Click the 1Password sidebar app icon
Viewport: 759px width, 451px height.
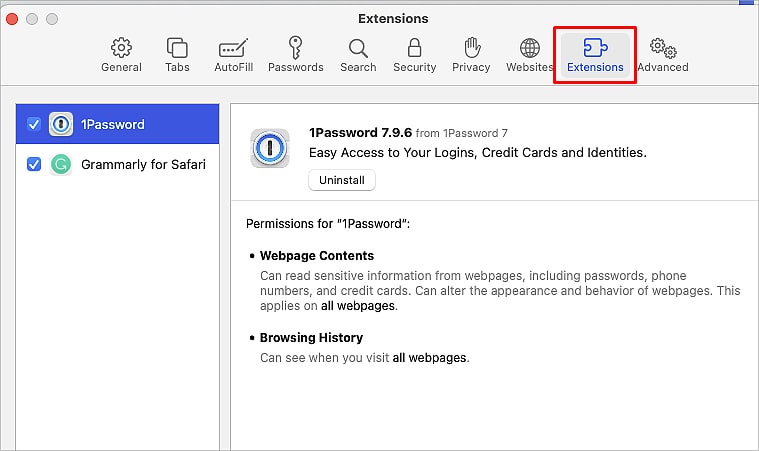(x=61, y=124)
